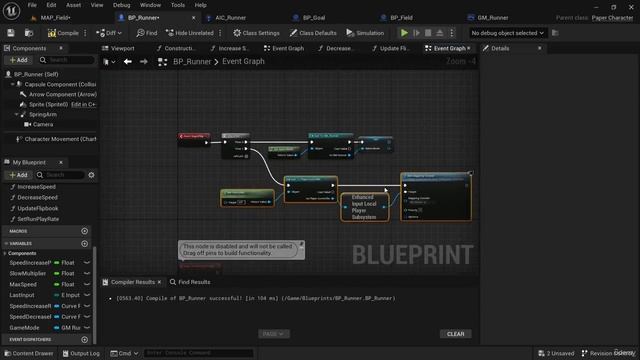The image size is (640, 360).
Task: Click the Paper Character parent class link
Action: coord(612,18)
